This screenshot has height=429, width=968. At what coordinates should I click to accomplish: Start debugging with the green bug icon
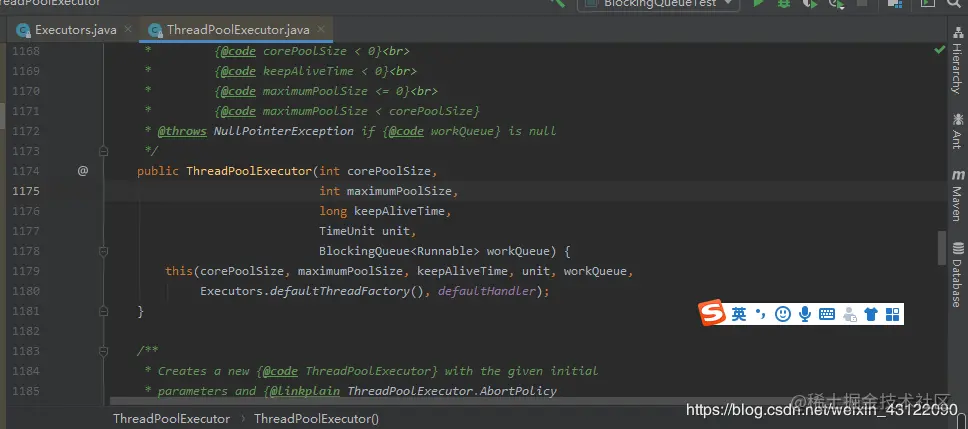pos(784,3)
